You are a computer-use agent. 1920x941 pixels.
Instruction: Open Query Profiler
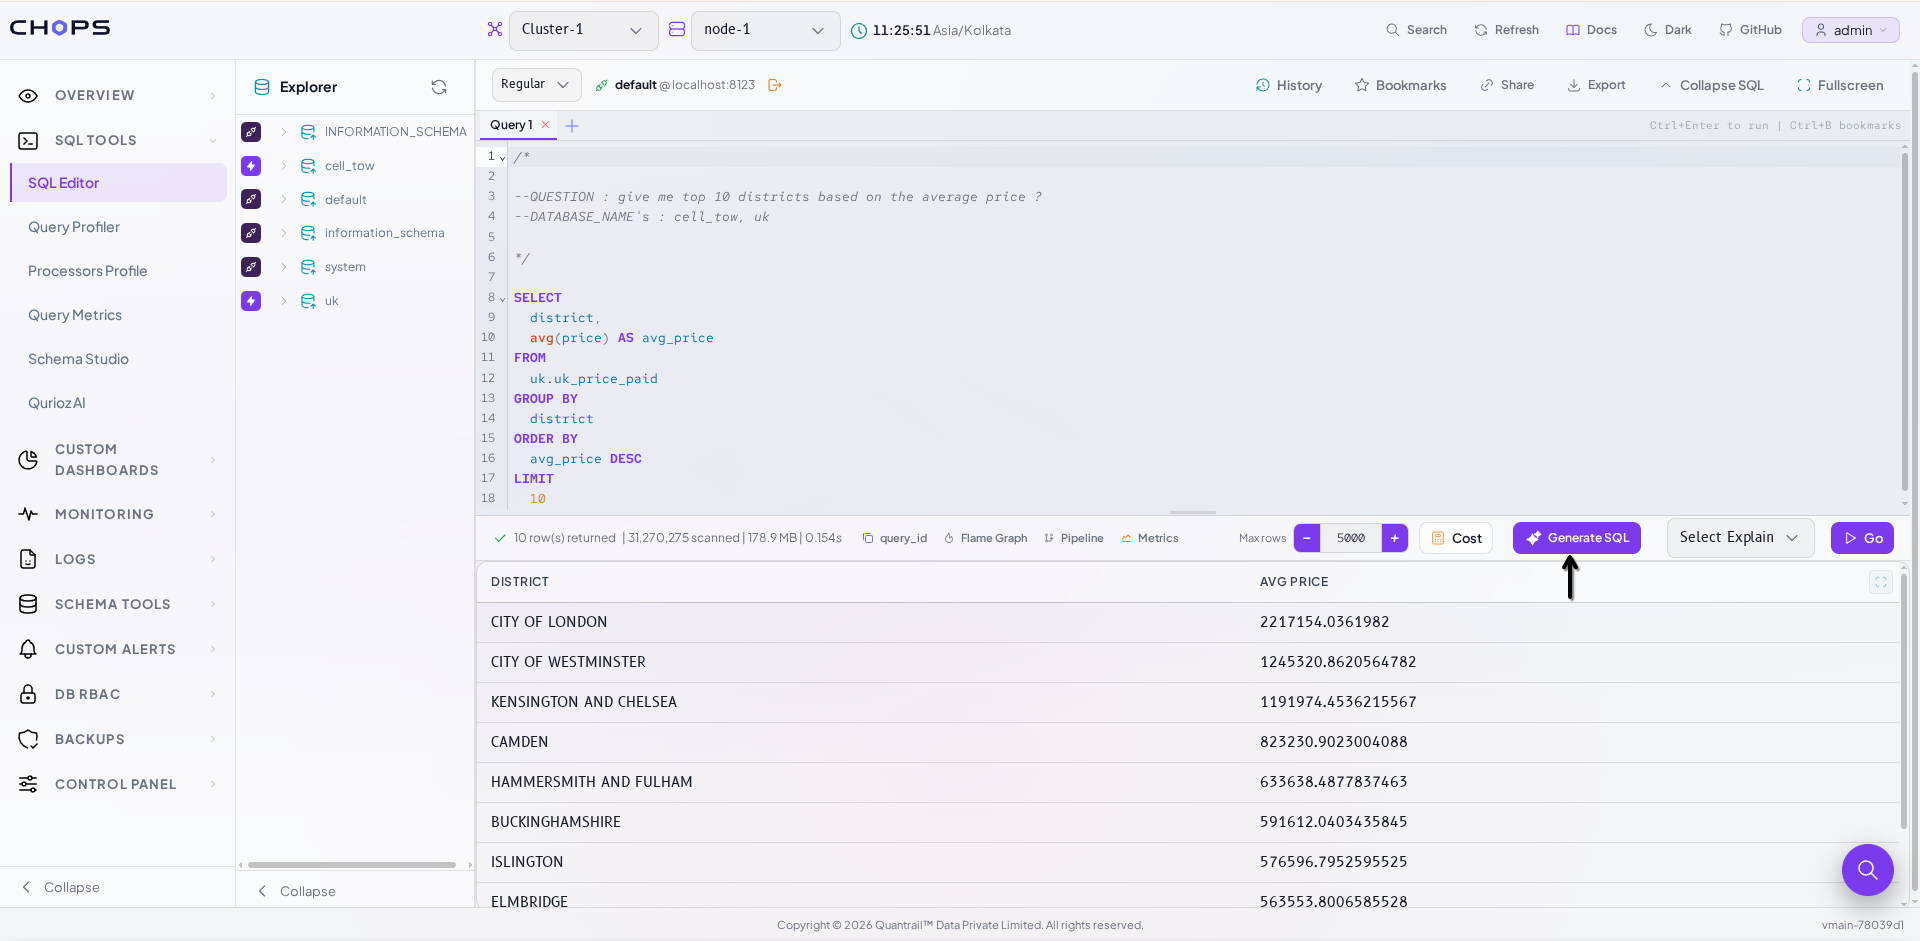[74, 227]
